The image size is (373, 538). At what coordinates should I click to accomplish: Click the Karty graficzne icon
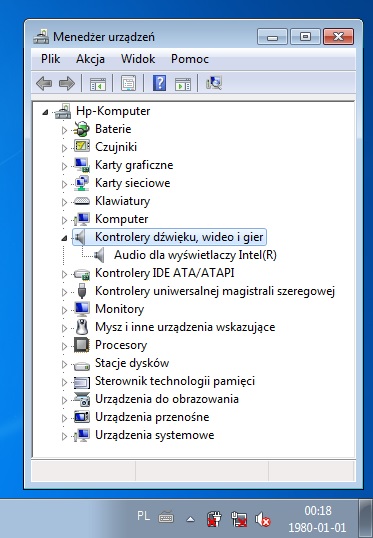82,165
